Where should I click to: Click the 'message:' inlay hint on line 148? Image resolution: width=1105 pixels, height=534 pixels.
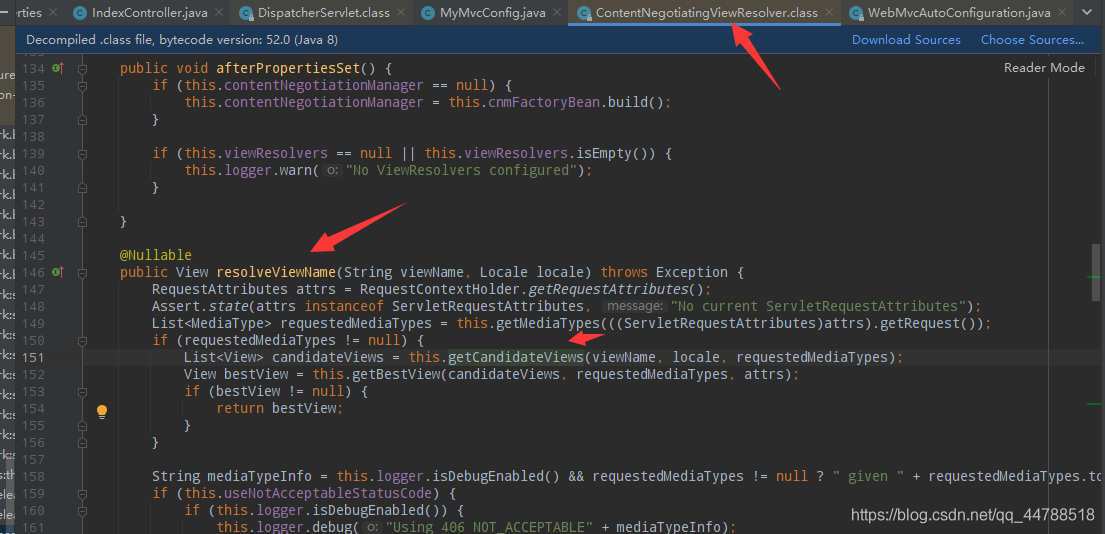point(636,306)
